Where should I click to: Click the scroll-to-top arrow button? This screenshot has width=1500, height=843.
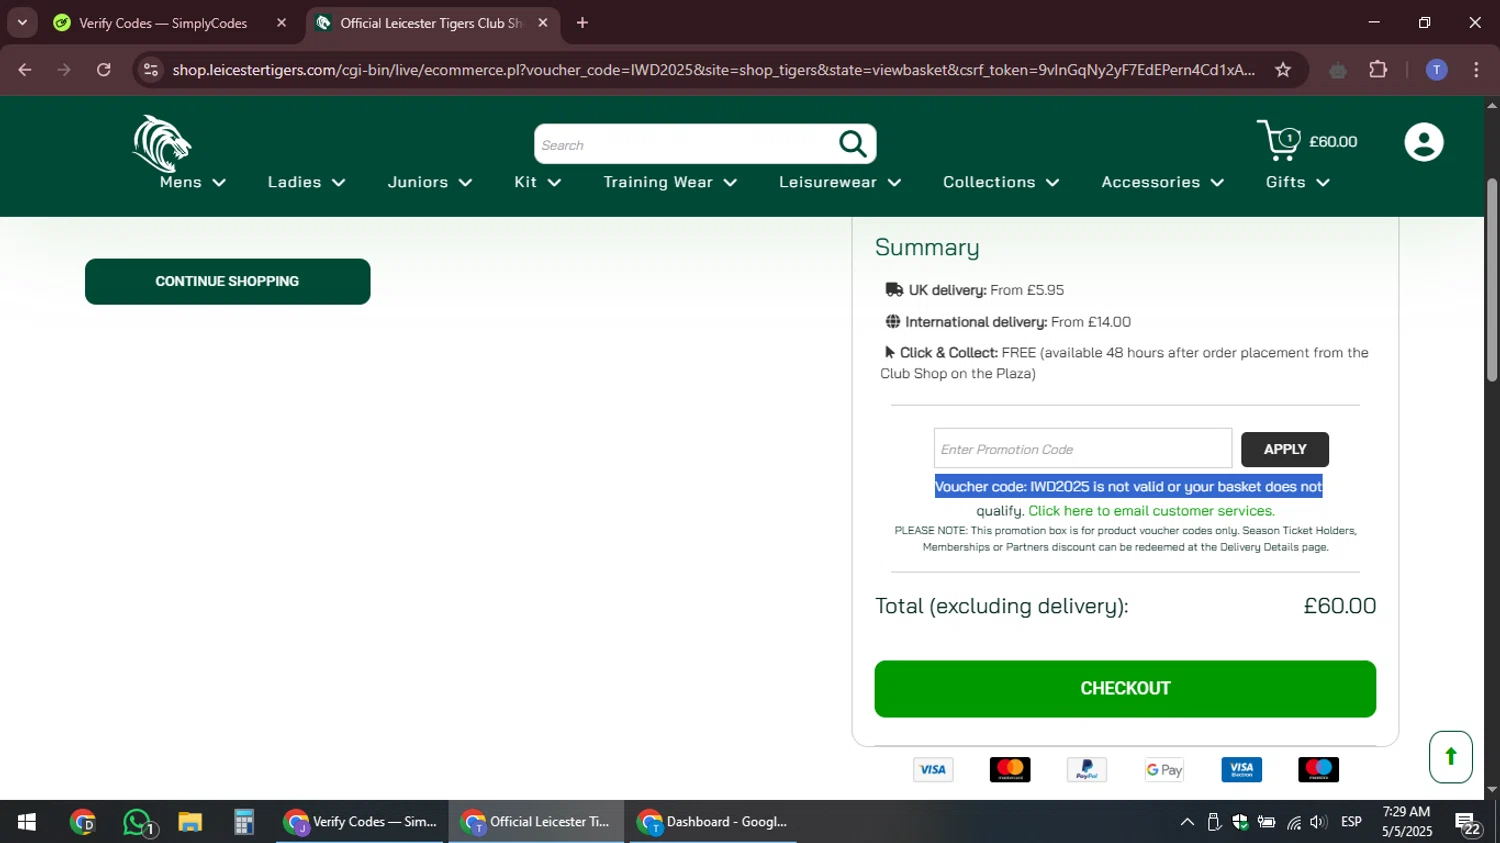click(1450, 757)
